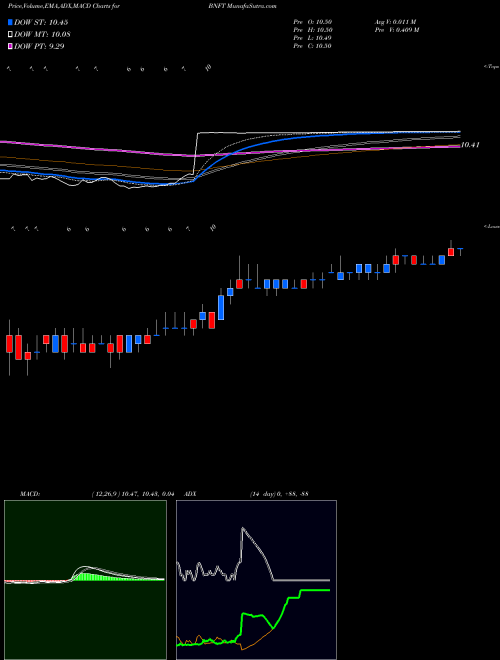Click the 'Pre O: 10.50' open value
The height and width of the screenshot is (660, 500).
point(312,22)
